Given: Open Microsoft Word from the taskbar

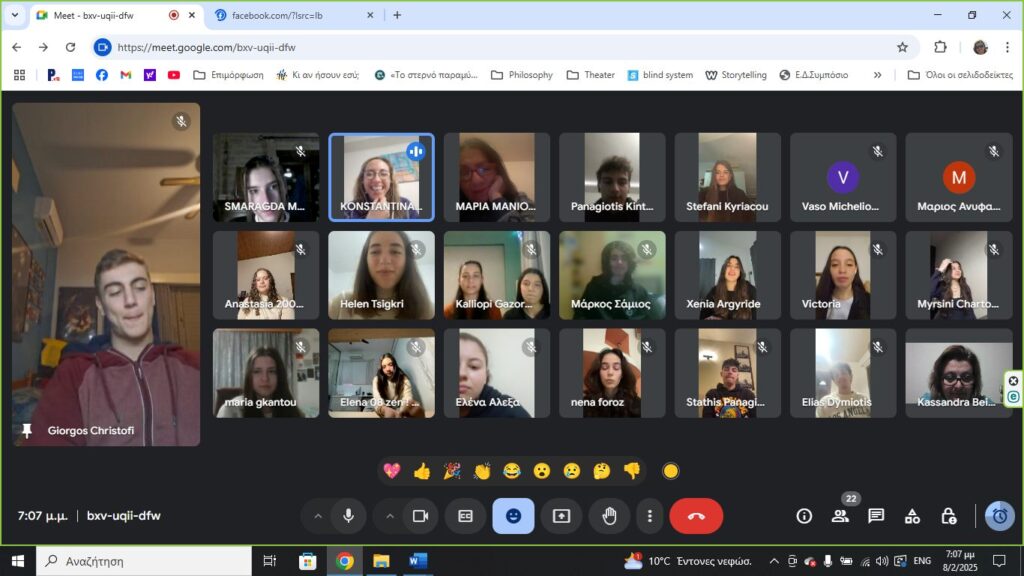Looking at the screenshot, I should tap(417, 561).
